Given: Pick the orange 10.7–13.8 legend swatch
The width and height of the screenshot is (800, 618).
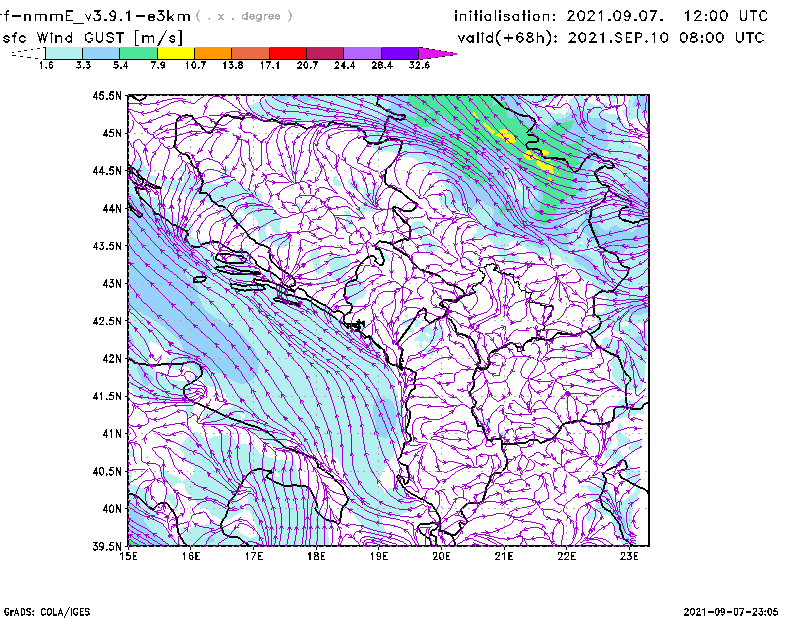Looking at the screenshot, I should (x=213, y=53).
